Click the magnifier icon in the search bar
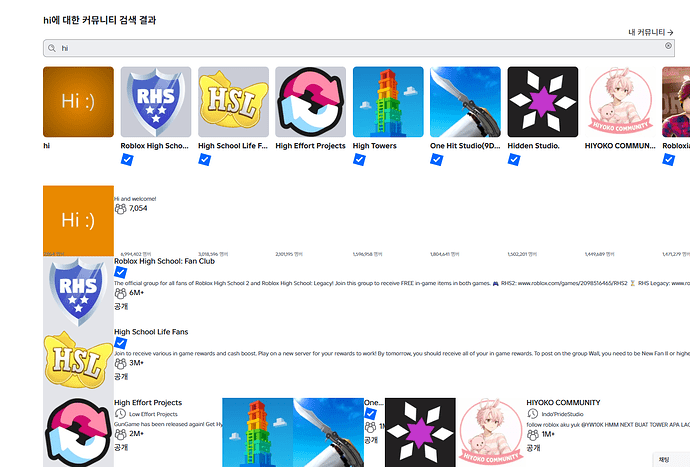Image resolution: width=690 pixels, height=467 pixels. (52, 48)
